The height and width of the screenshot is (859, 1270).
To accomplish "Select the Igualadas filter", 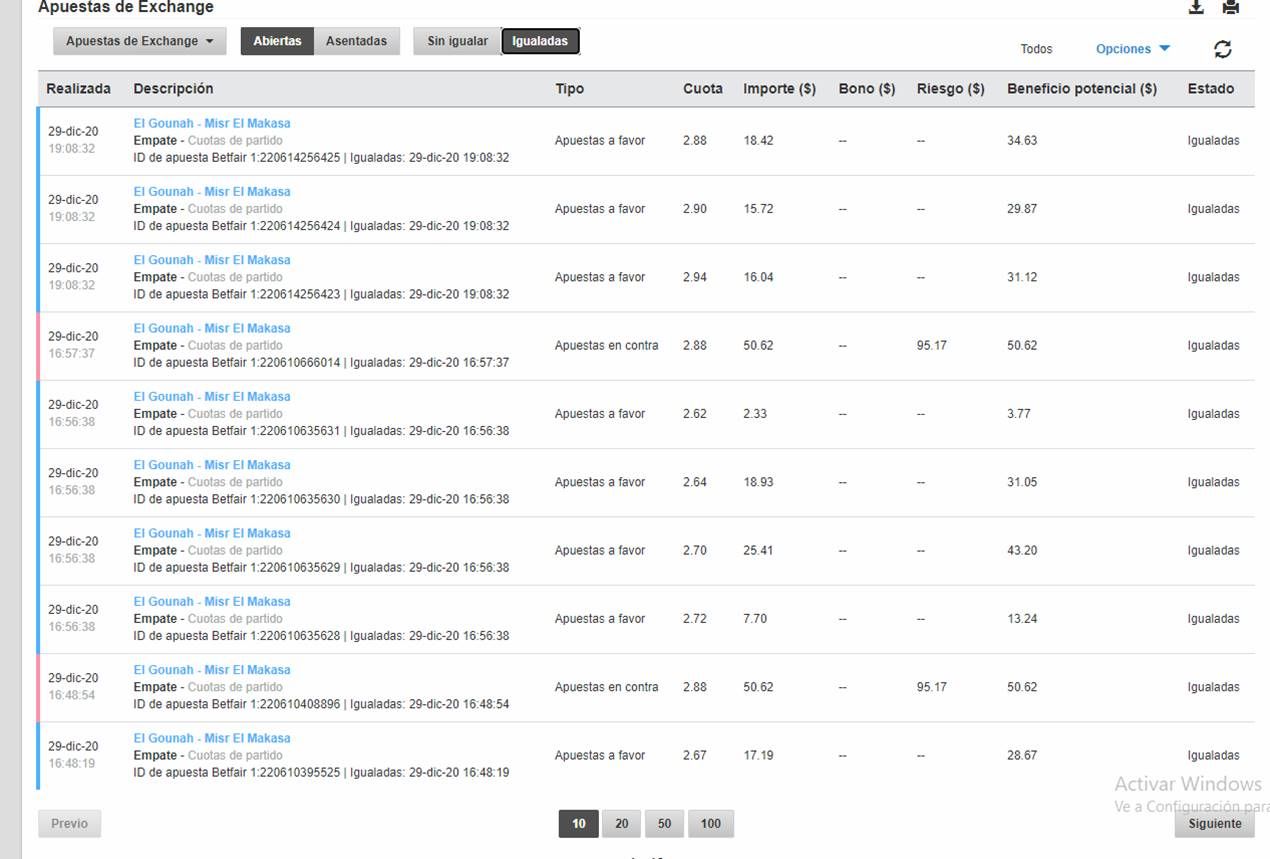I will [540, 41].
